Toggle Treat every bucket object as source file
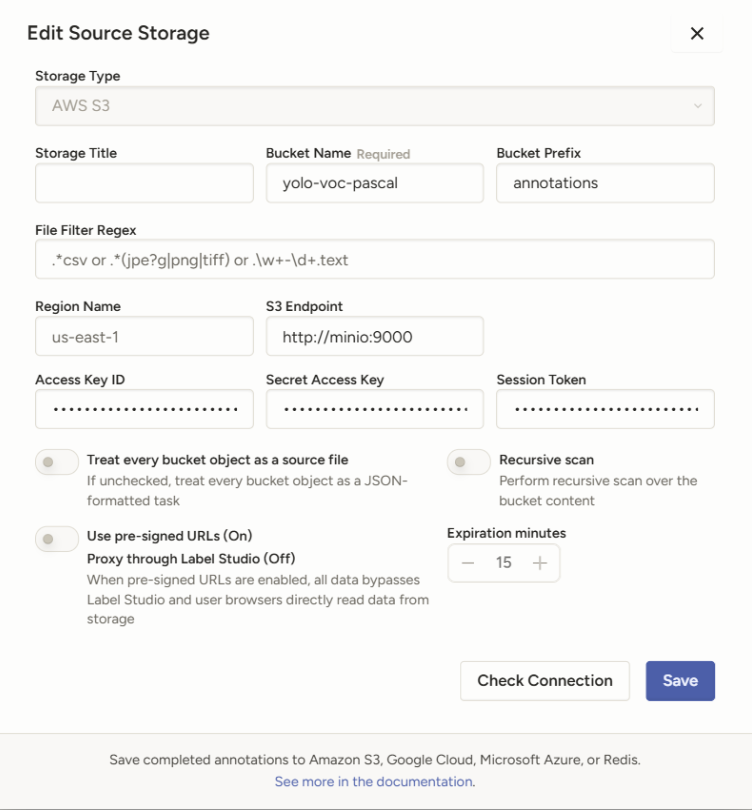Screen dimensions: 752x810 (57, 461)
